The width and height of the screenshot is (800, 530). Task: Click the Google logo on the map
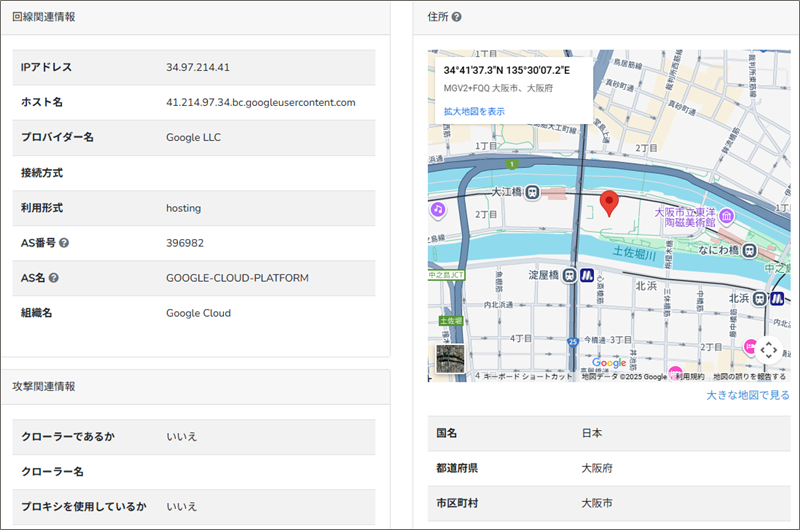[x=609, y=362]
